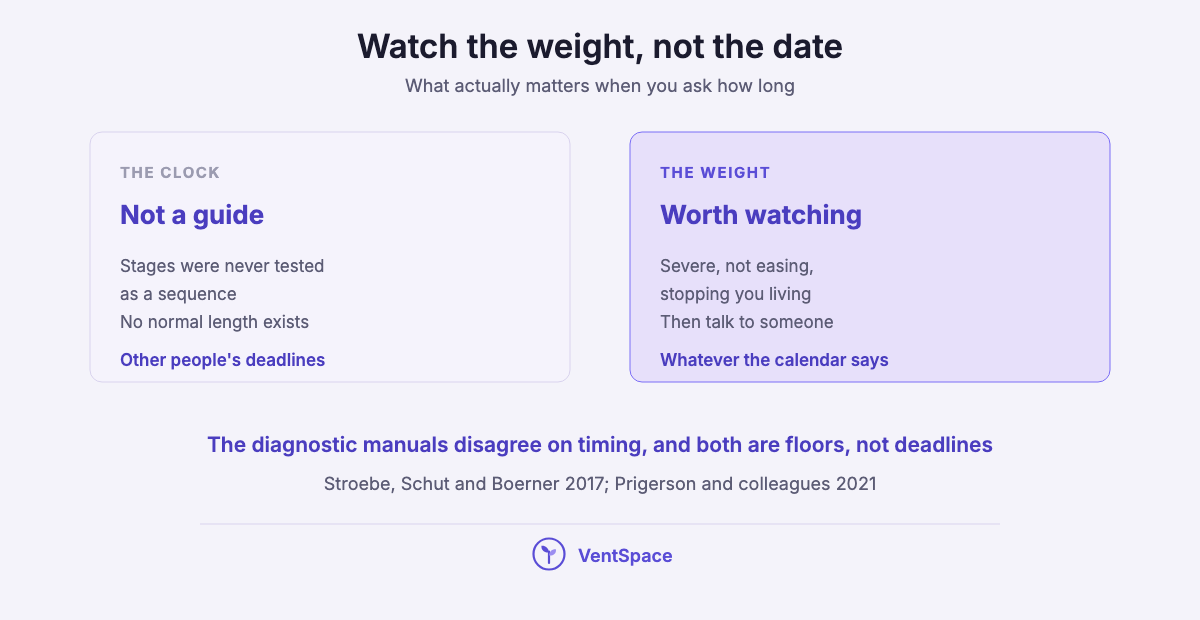Click 'Other people's deadlines' link text
Viewport: 1200px width, 620px height.
coord(222,360)
